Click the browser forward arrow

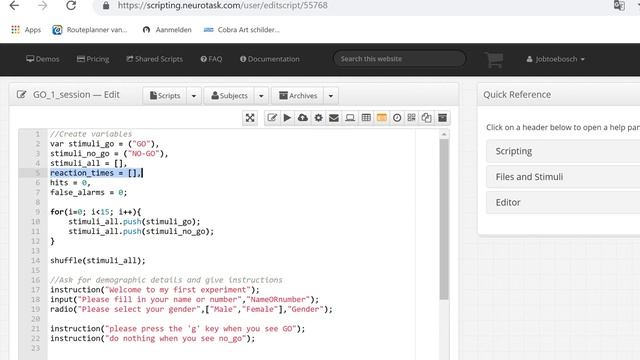[x=42, y=6]
